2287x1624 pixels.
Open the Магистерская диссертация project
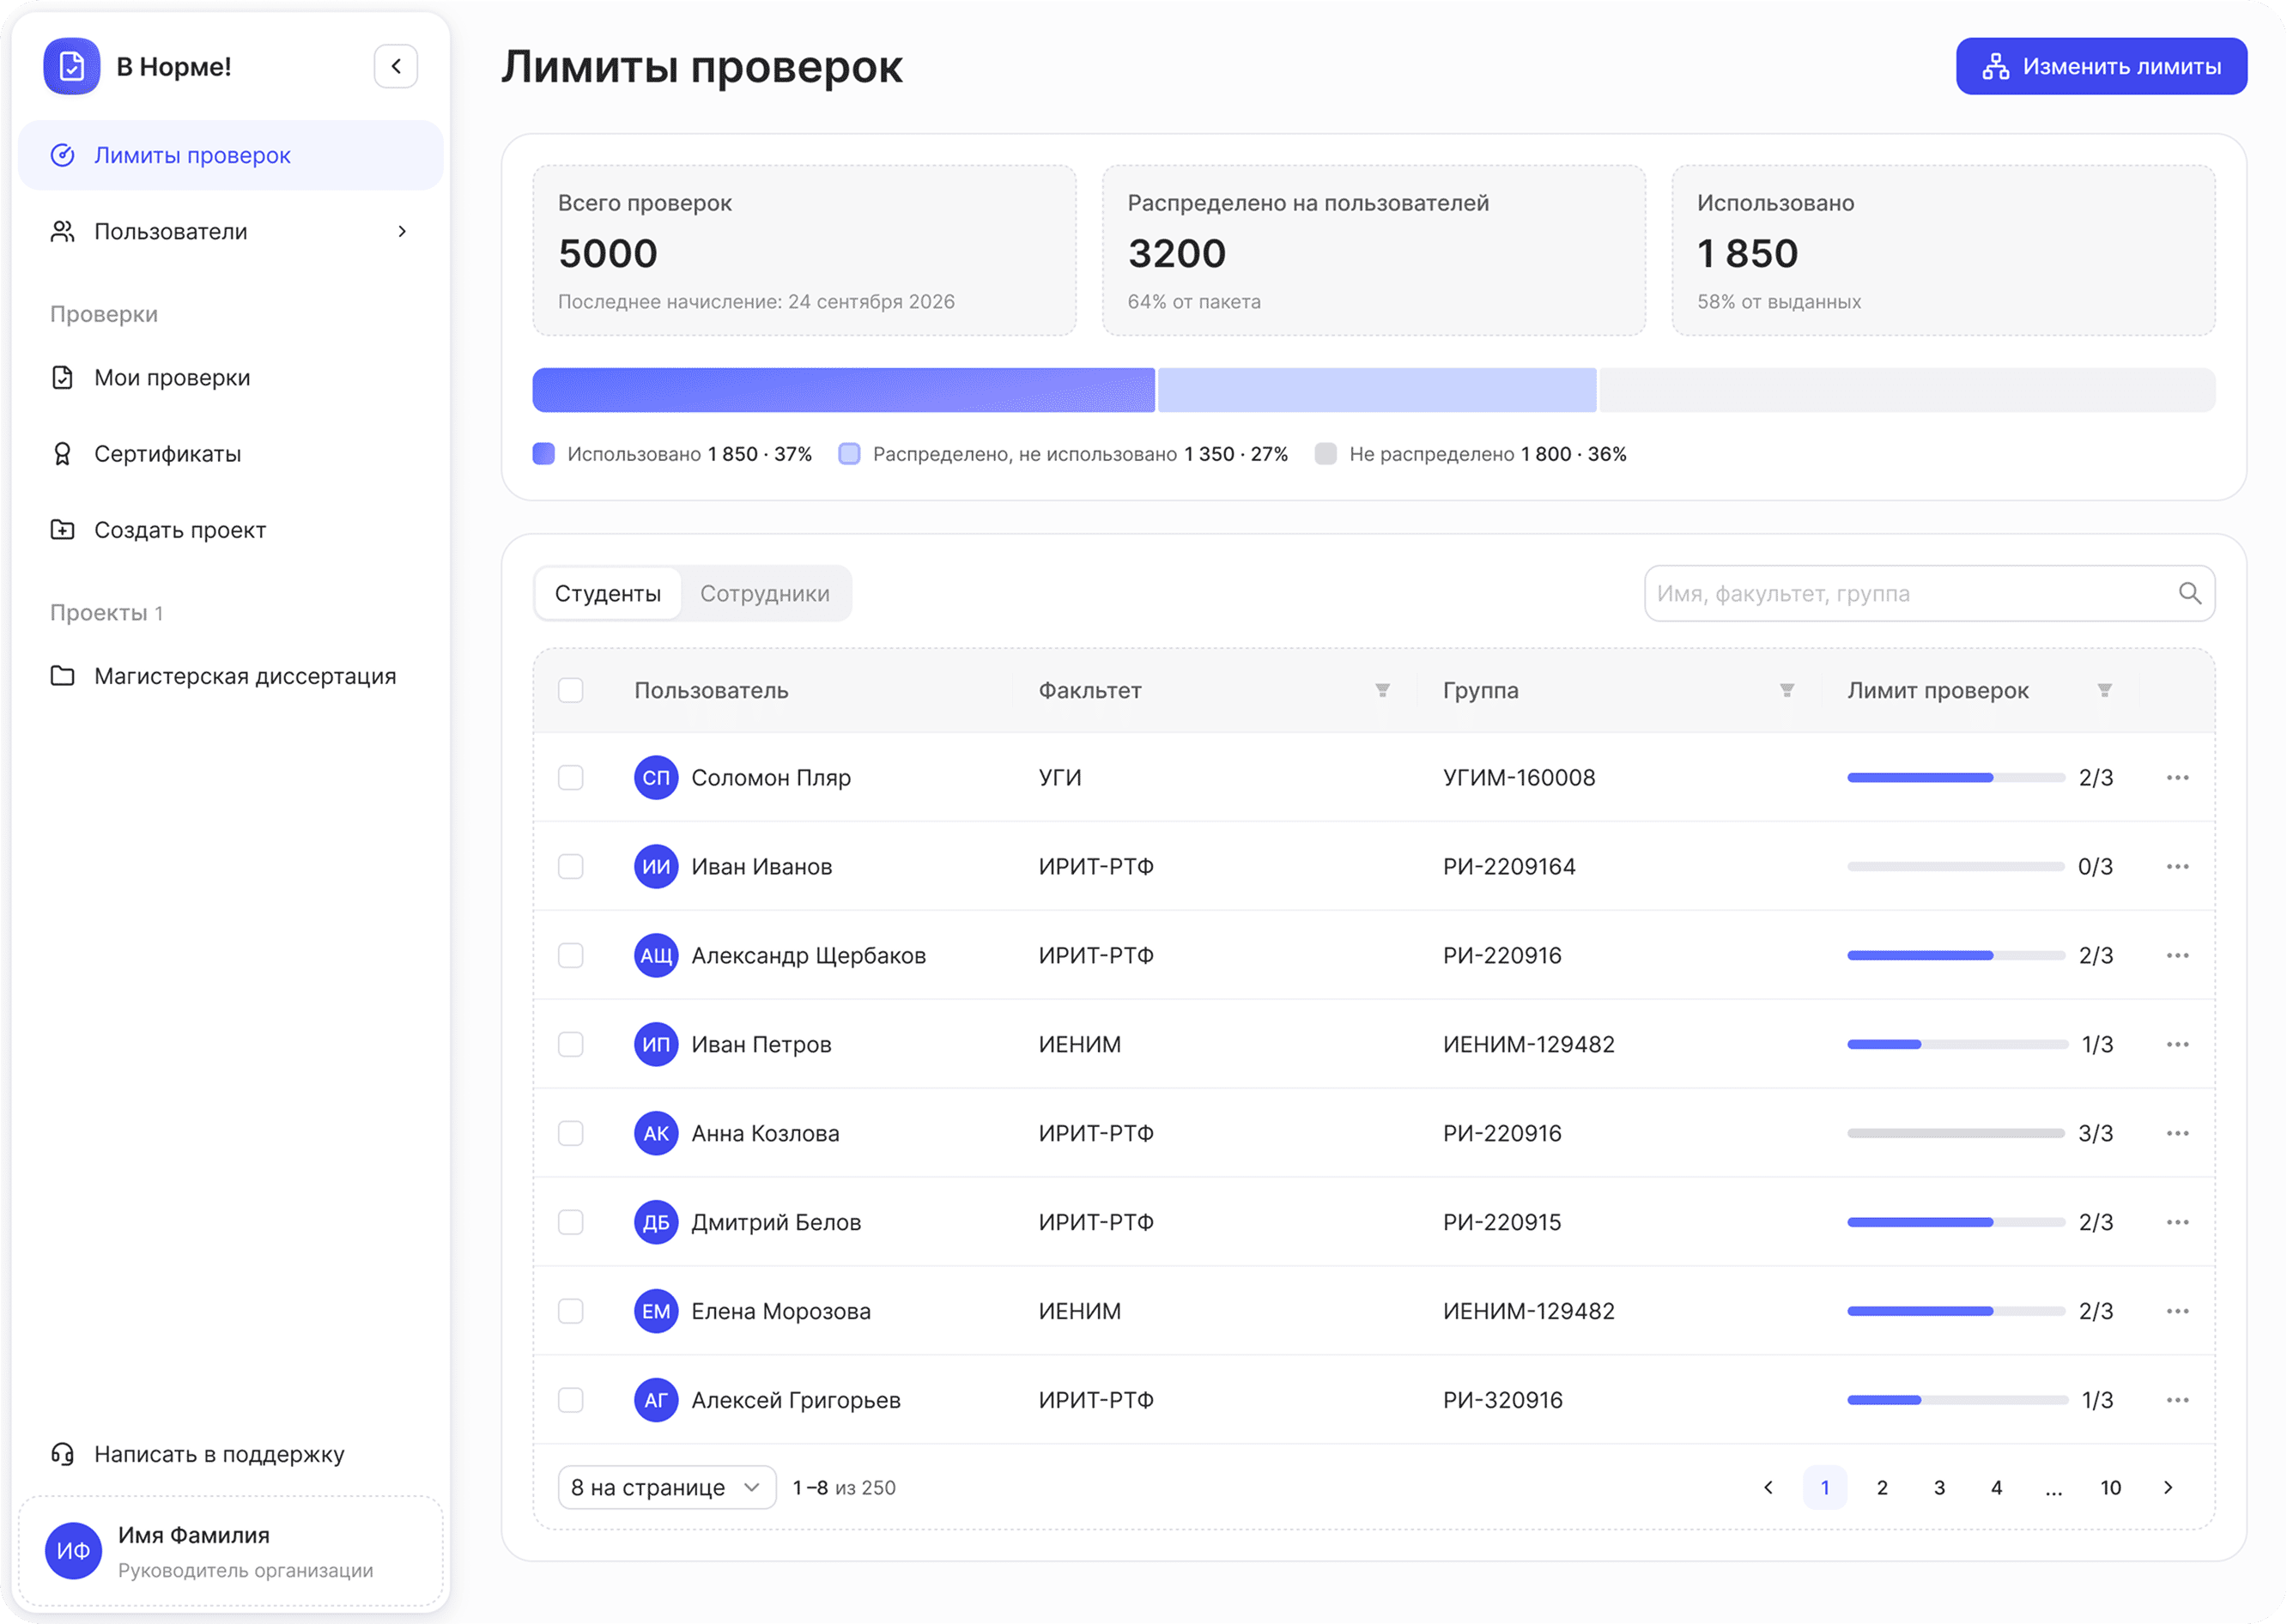tap(231, 677)
